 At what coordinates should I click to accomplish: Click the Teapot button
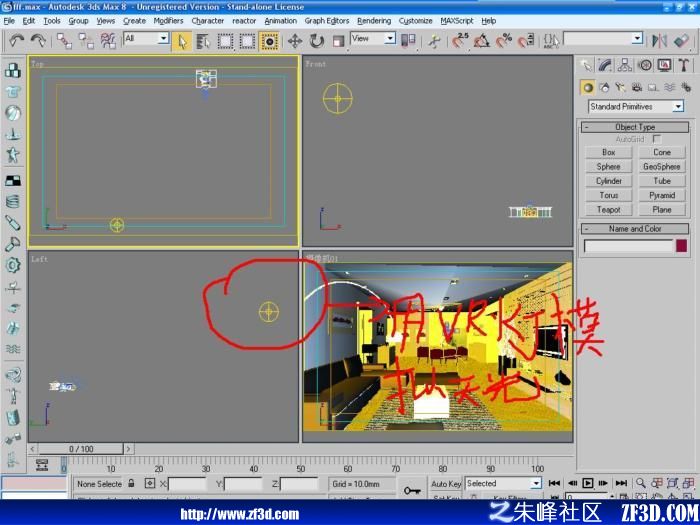(608, 209)
